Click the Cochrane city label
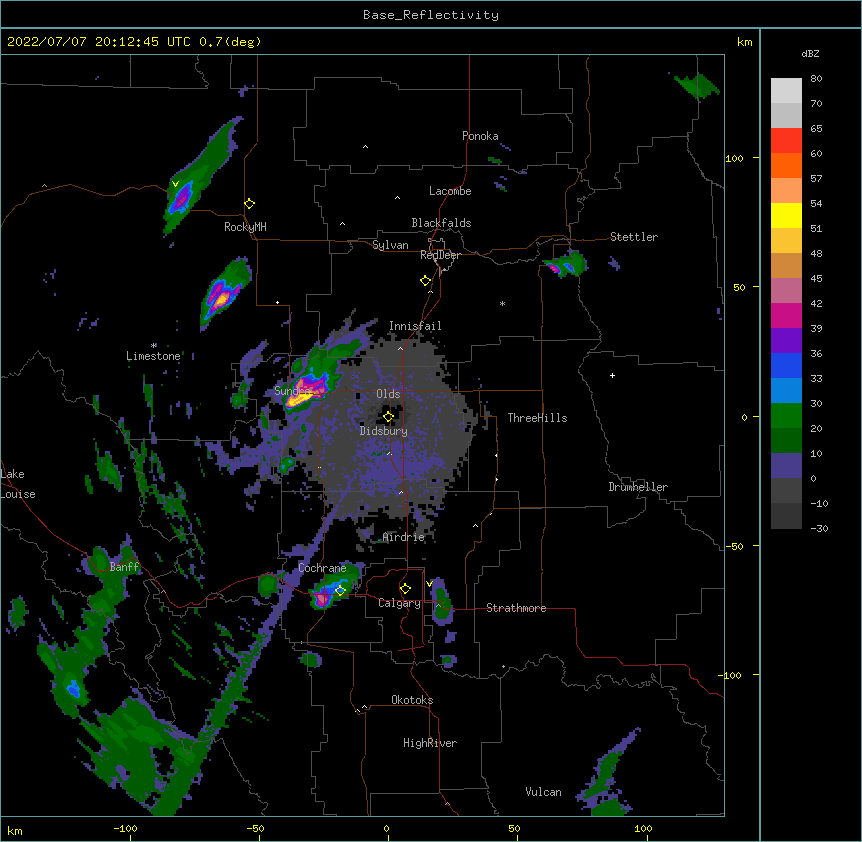The image size is (862, 842). click(322, 568)
